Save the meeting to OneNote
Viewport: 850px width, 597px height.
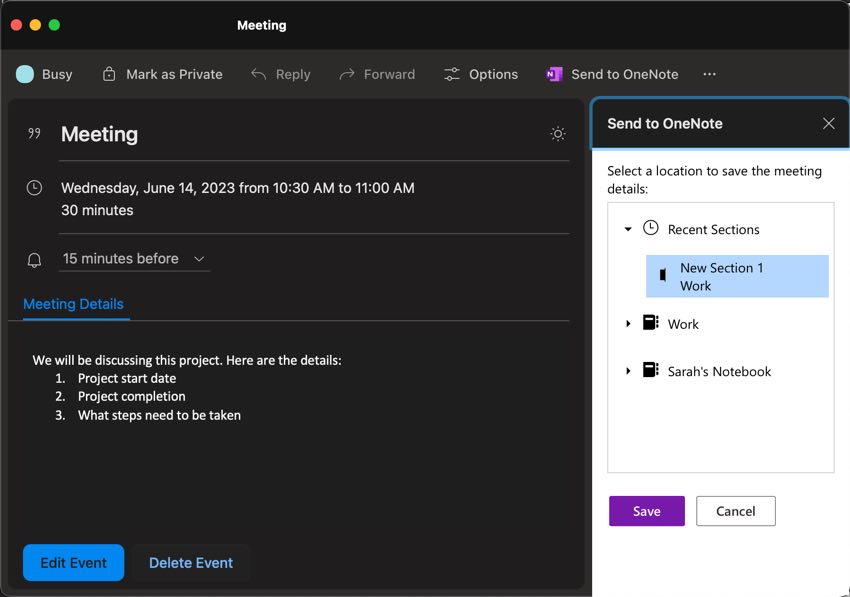pos(646,511)
